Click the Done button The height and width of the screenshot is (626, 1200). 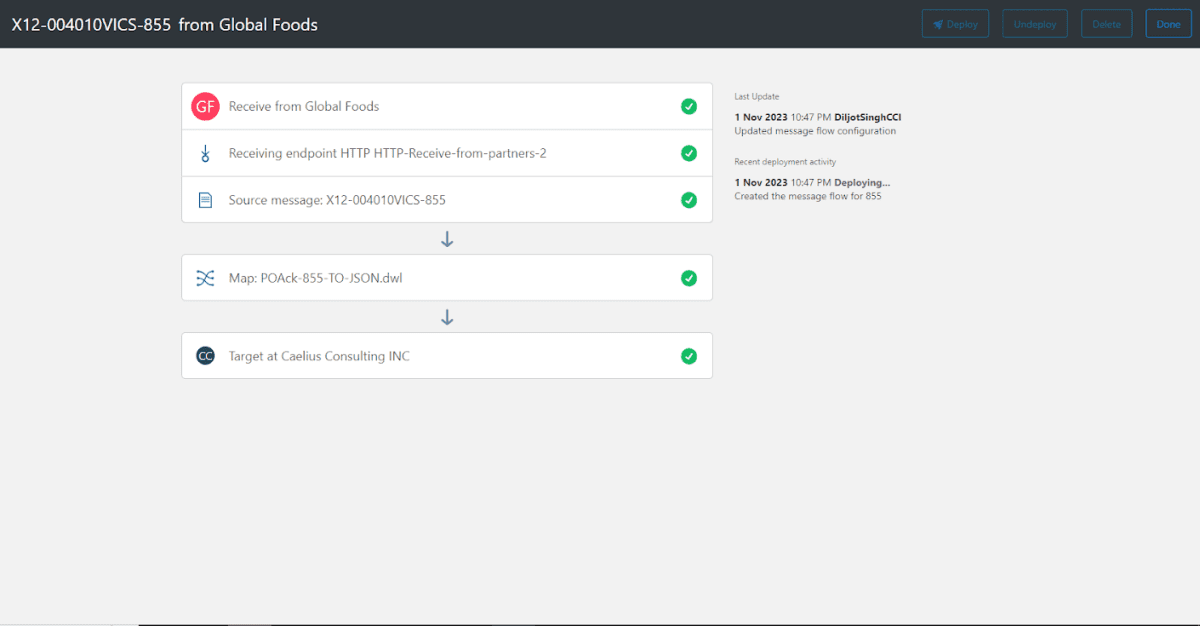pyautogui.click(x=1169, y=24)
